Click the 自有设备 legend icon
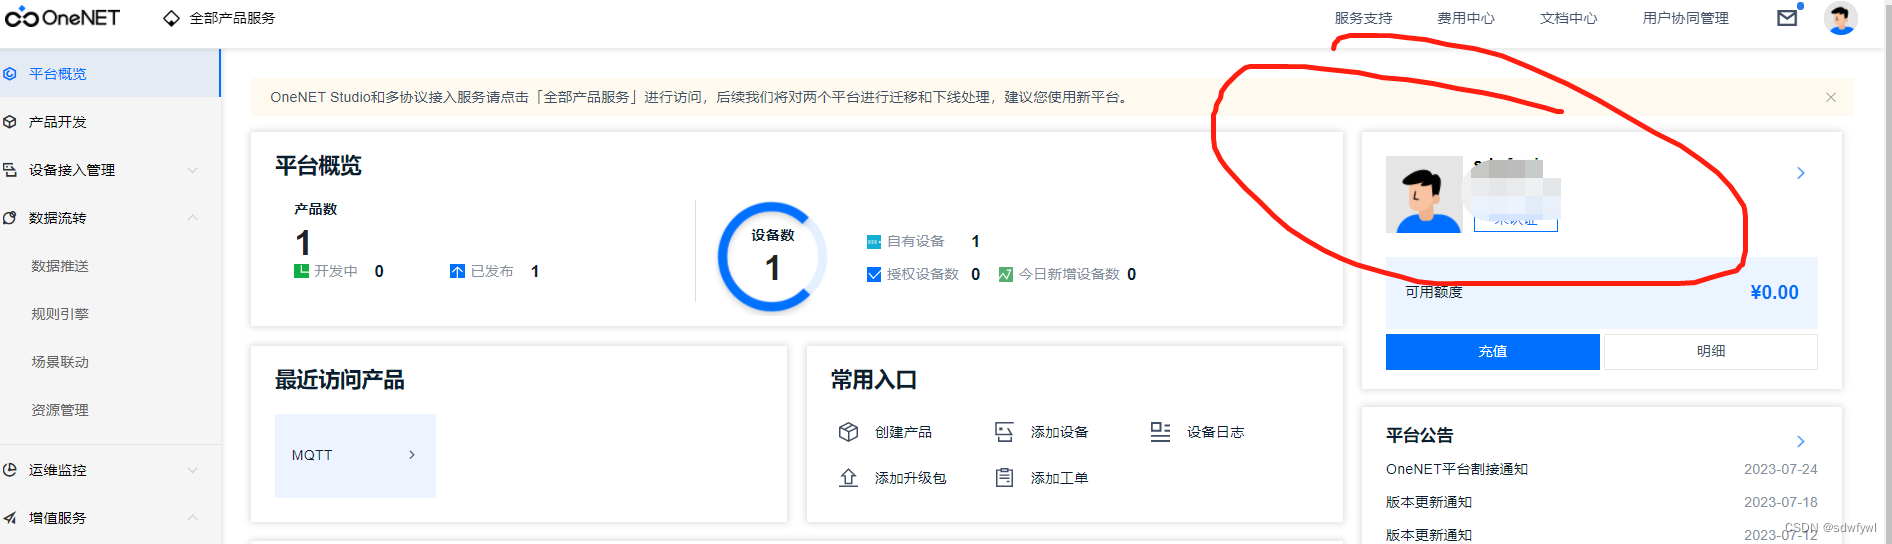The image size is (1892, 544). (874, 242)
